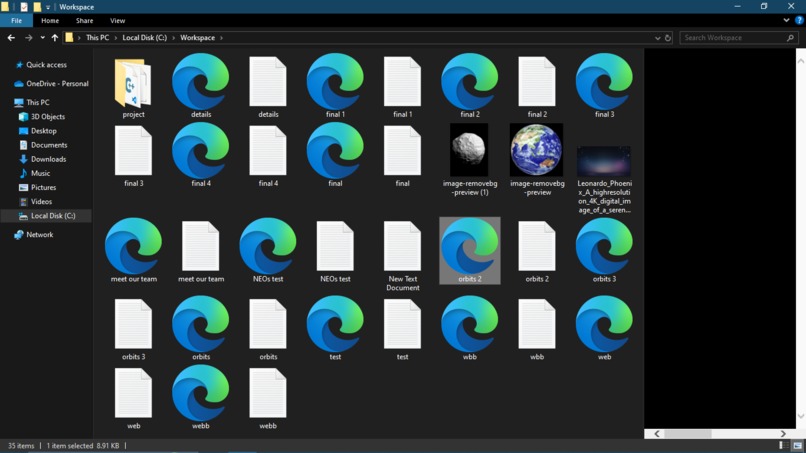
Task: Switch to the Home ribbon tab
Action: pos(50,21)
